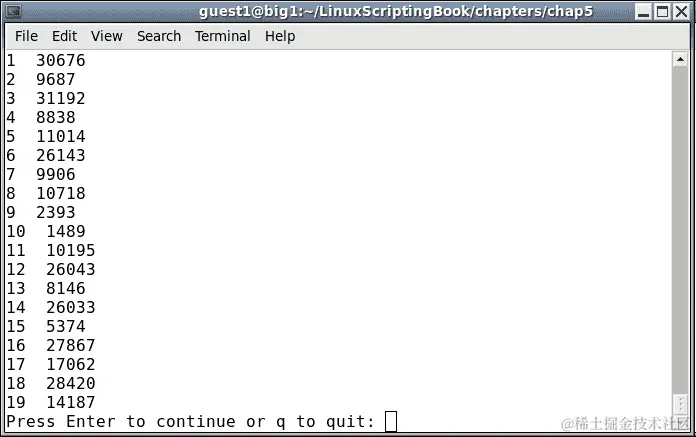The width and height of the screenshot is (696, 437).
Task: Click the cursor after the quit prompt
Action: (x=391, y=421)
